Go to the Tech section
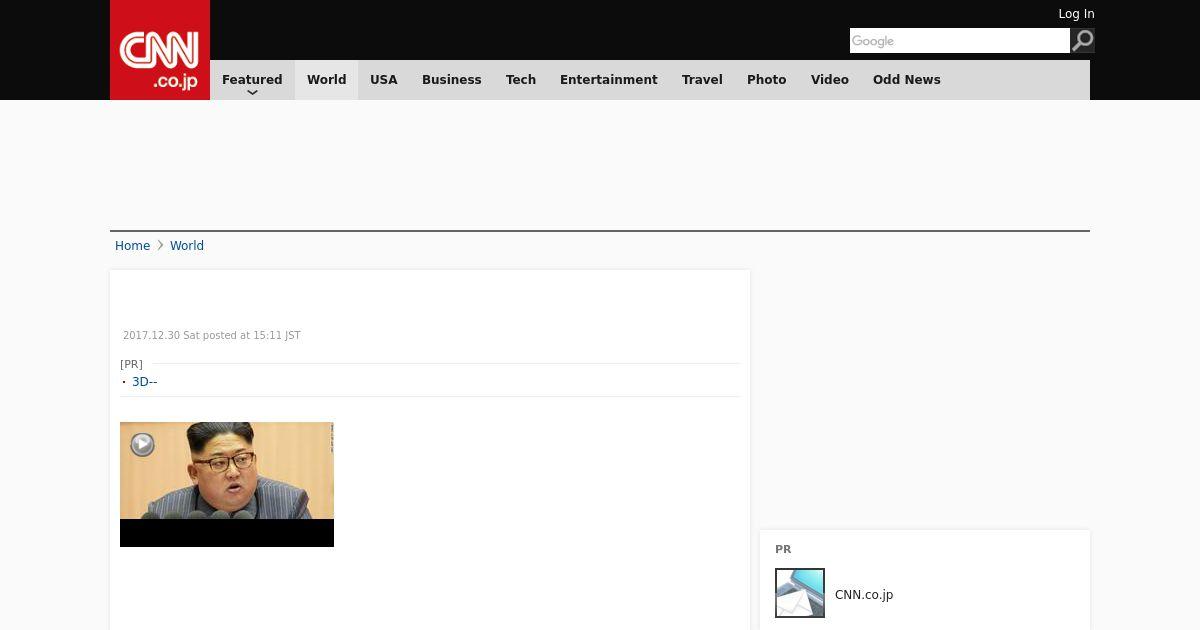Image resolution: width=1200 pixels, height=630 pixels. (521, 80)
